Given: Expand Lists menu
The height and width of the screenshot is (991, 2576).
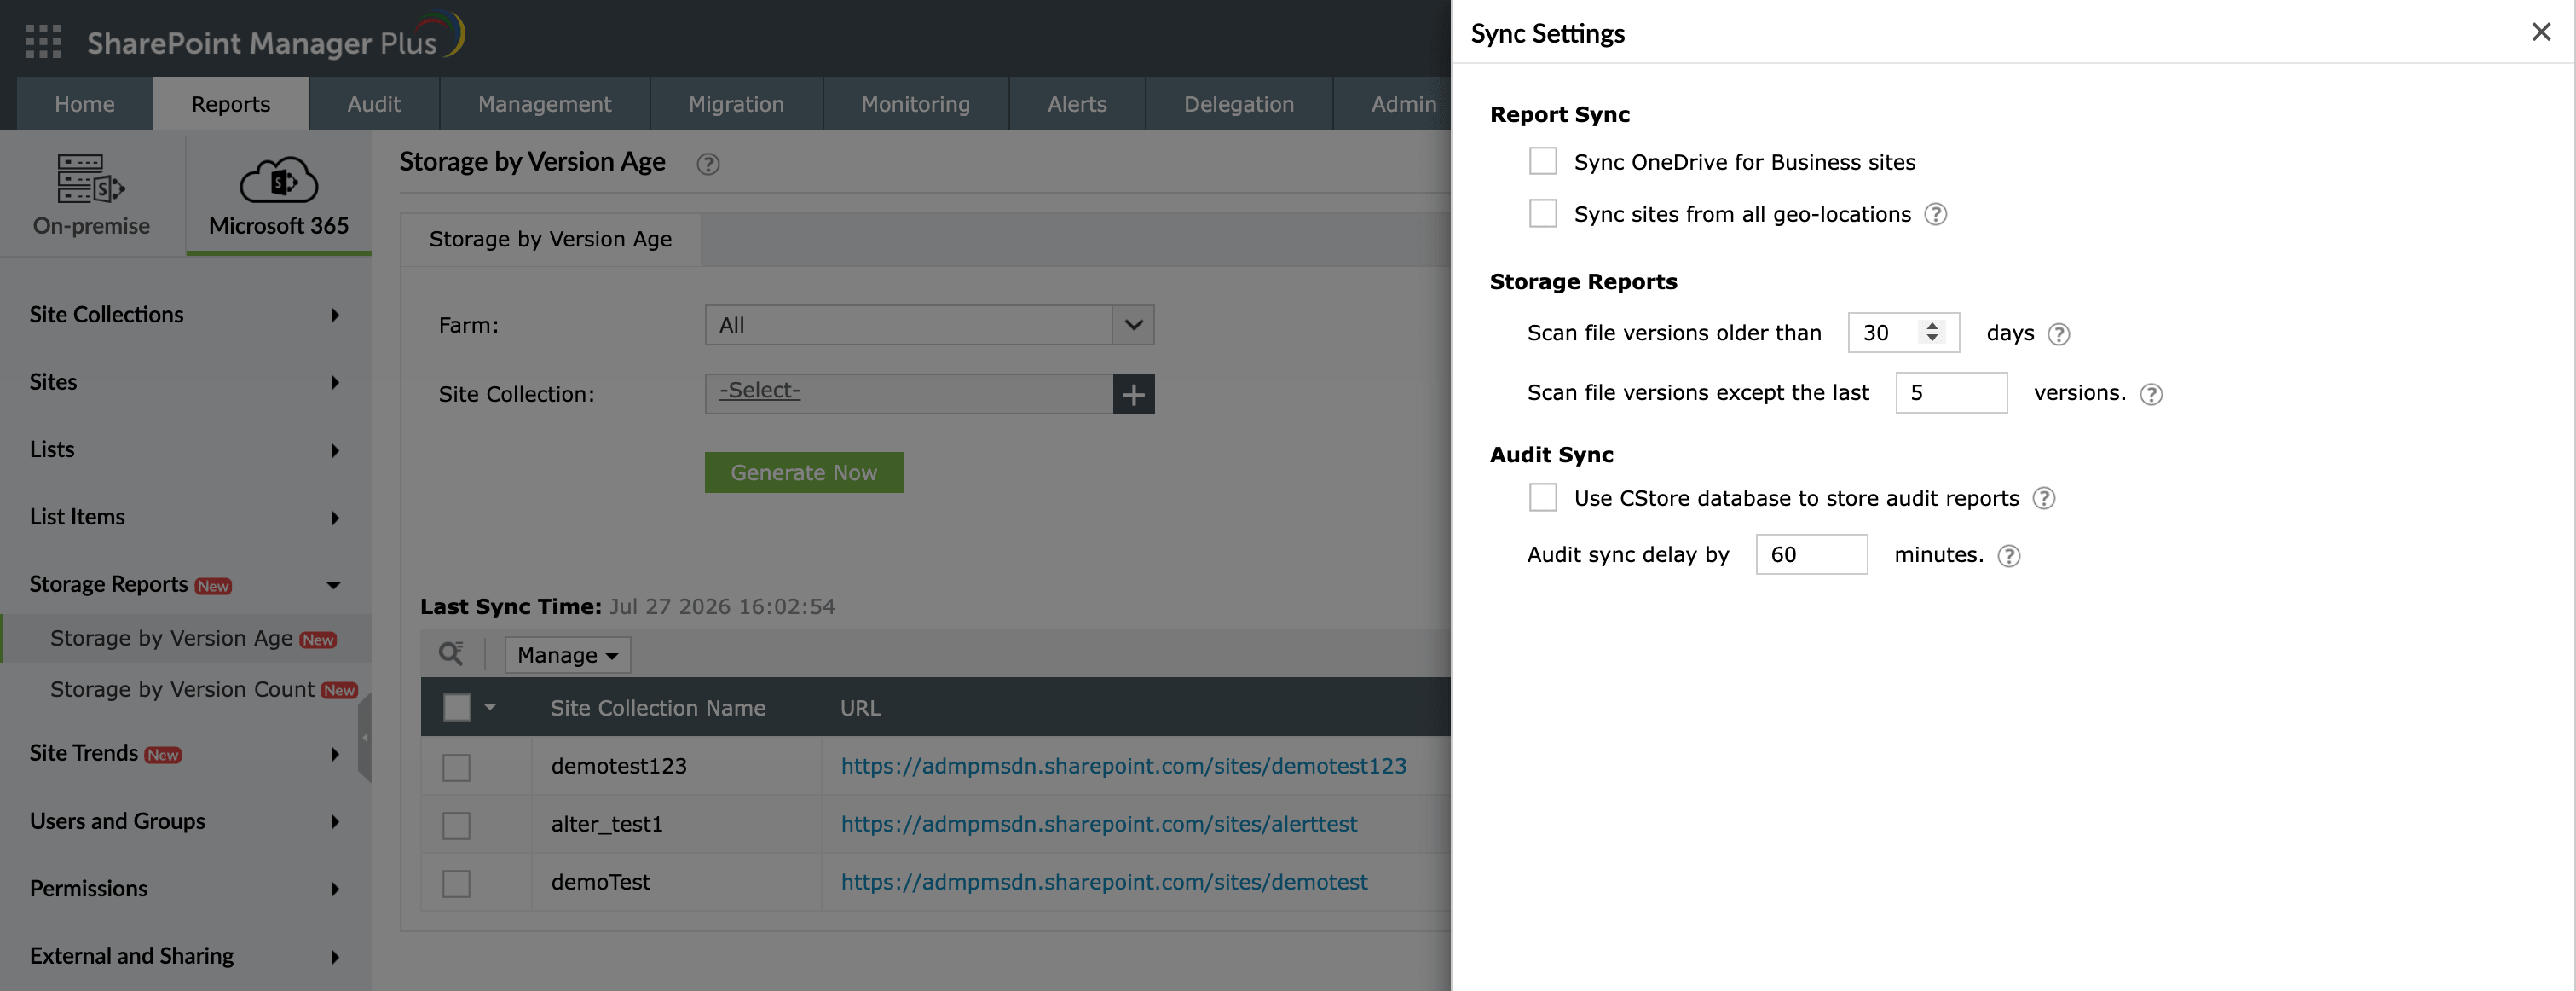Looking at the screenshot, I should 185,449.
